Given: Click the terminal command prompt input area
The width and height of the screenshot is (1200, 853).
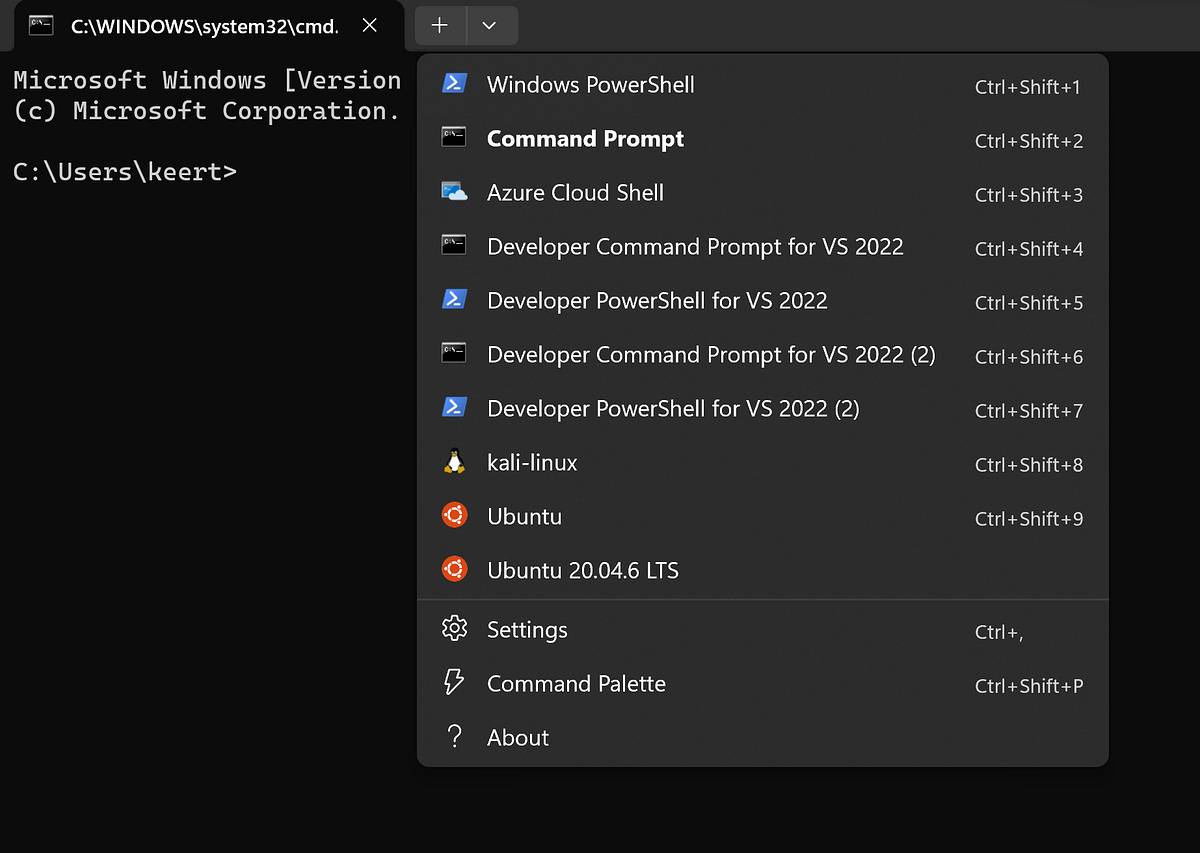Looking at the screenshot, I should [250, 172].
